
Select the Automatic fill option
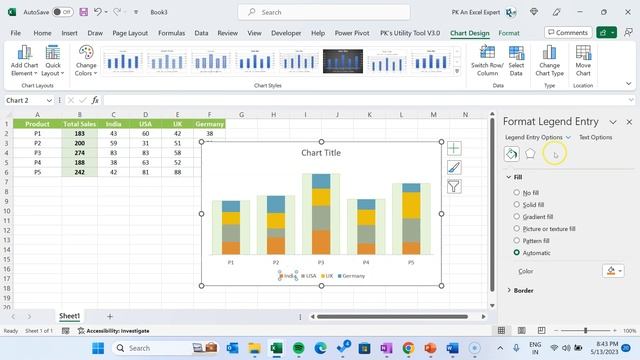516,252
